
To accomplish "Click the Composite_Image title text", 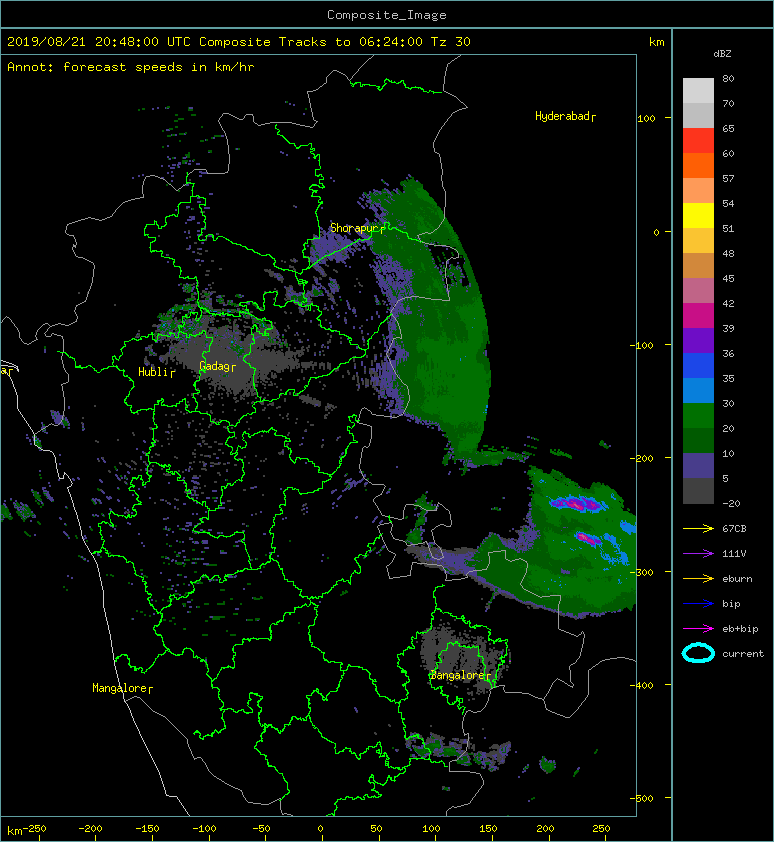I will click(387, 15).
